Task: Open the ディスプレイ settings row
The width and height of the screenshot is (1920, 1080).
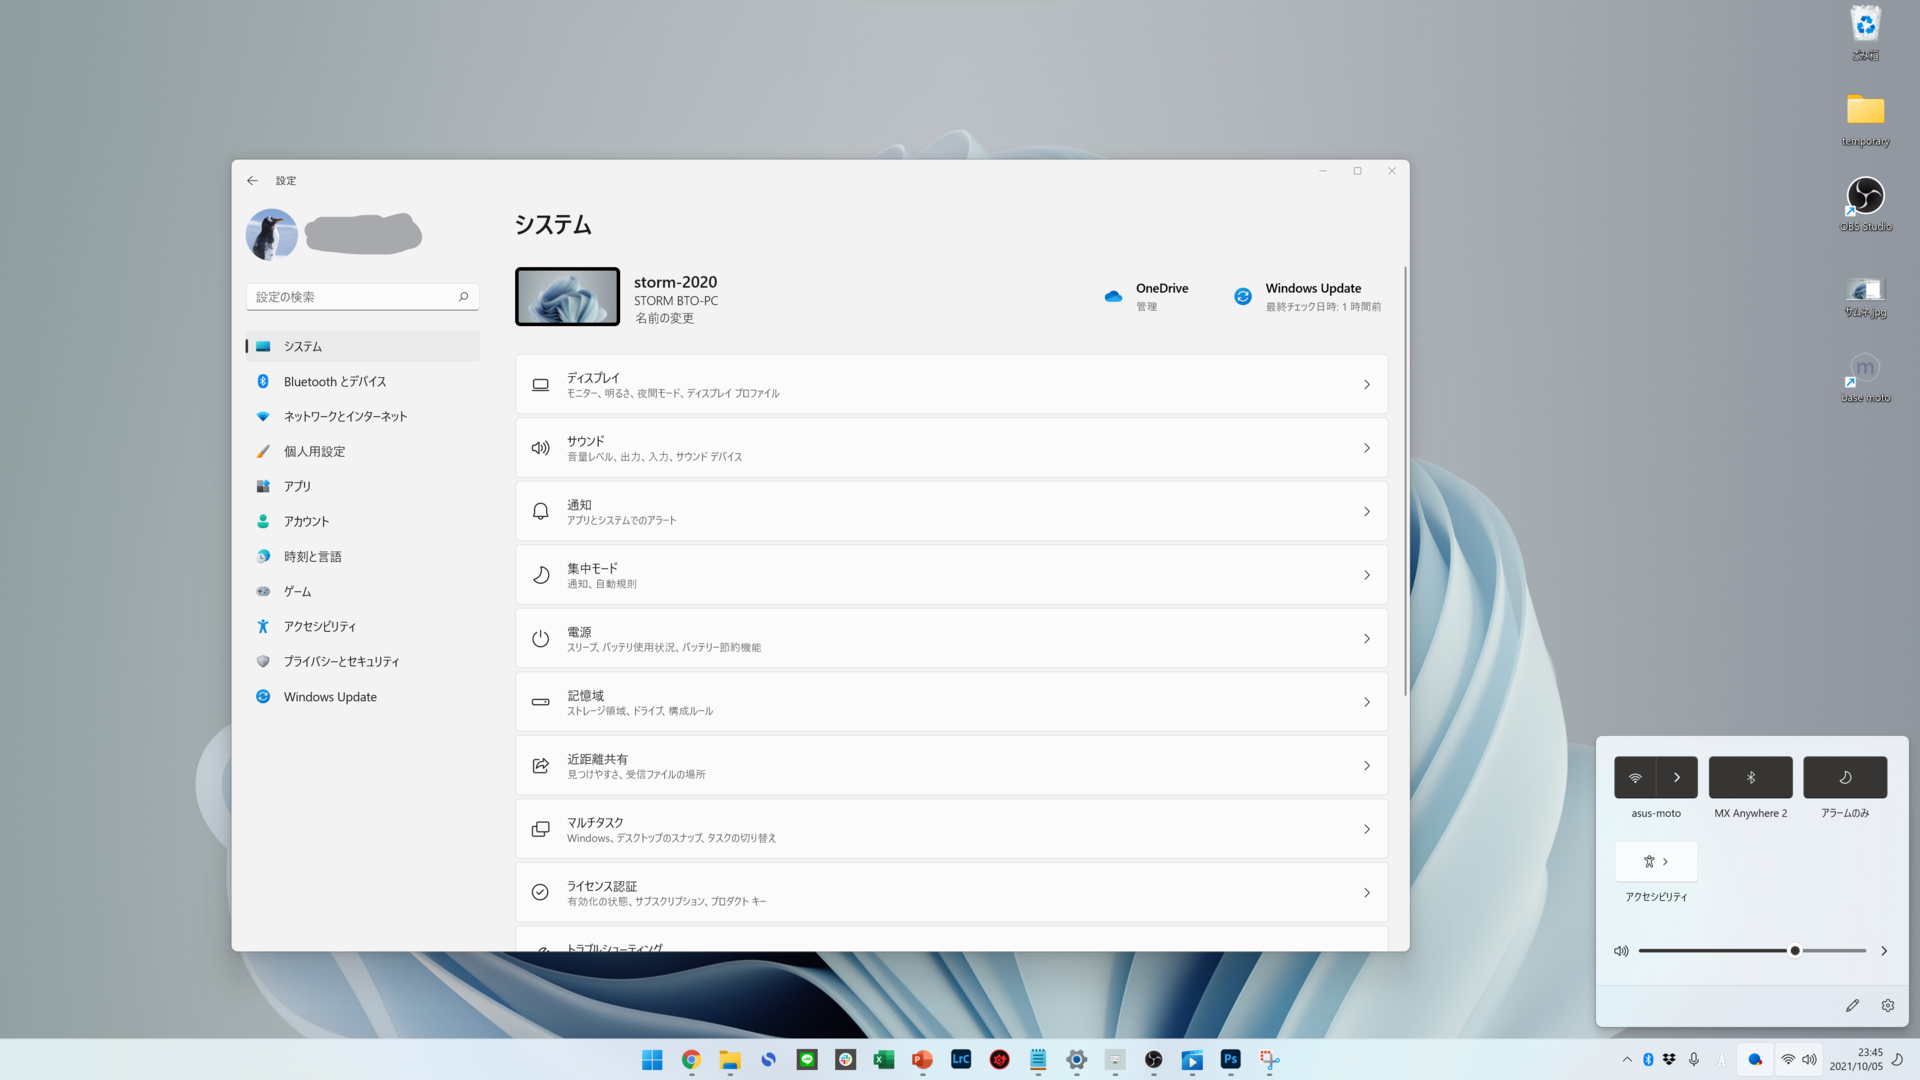Action: [x=951, y=385]
